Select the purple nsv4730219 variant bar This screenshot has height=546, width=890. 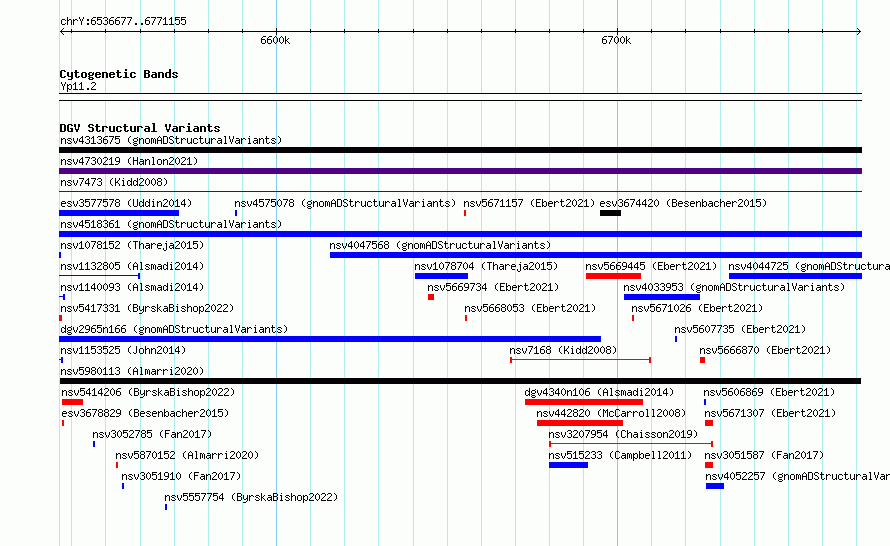coord(460,171)
